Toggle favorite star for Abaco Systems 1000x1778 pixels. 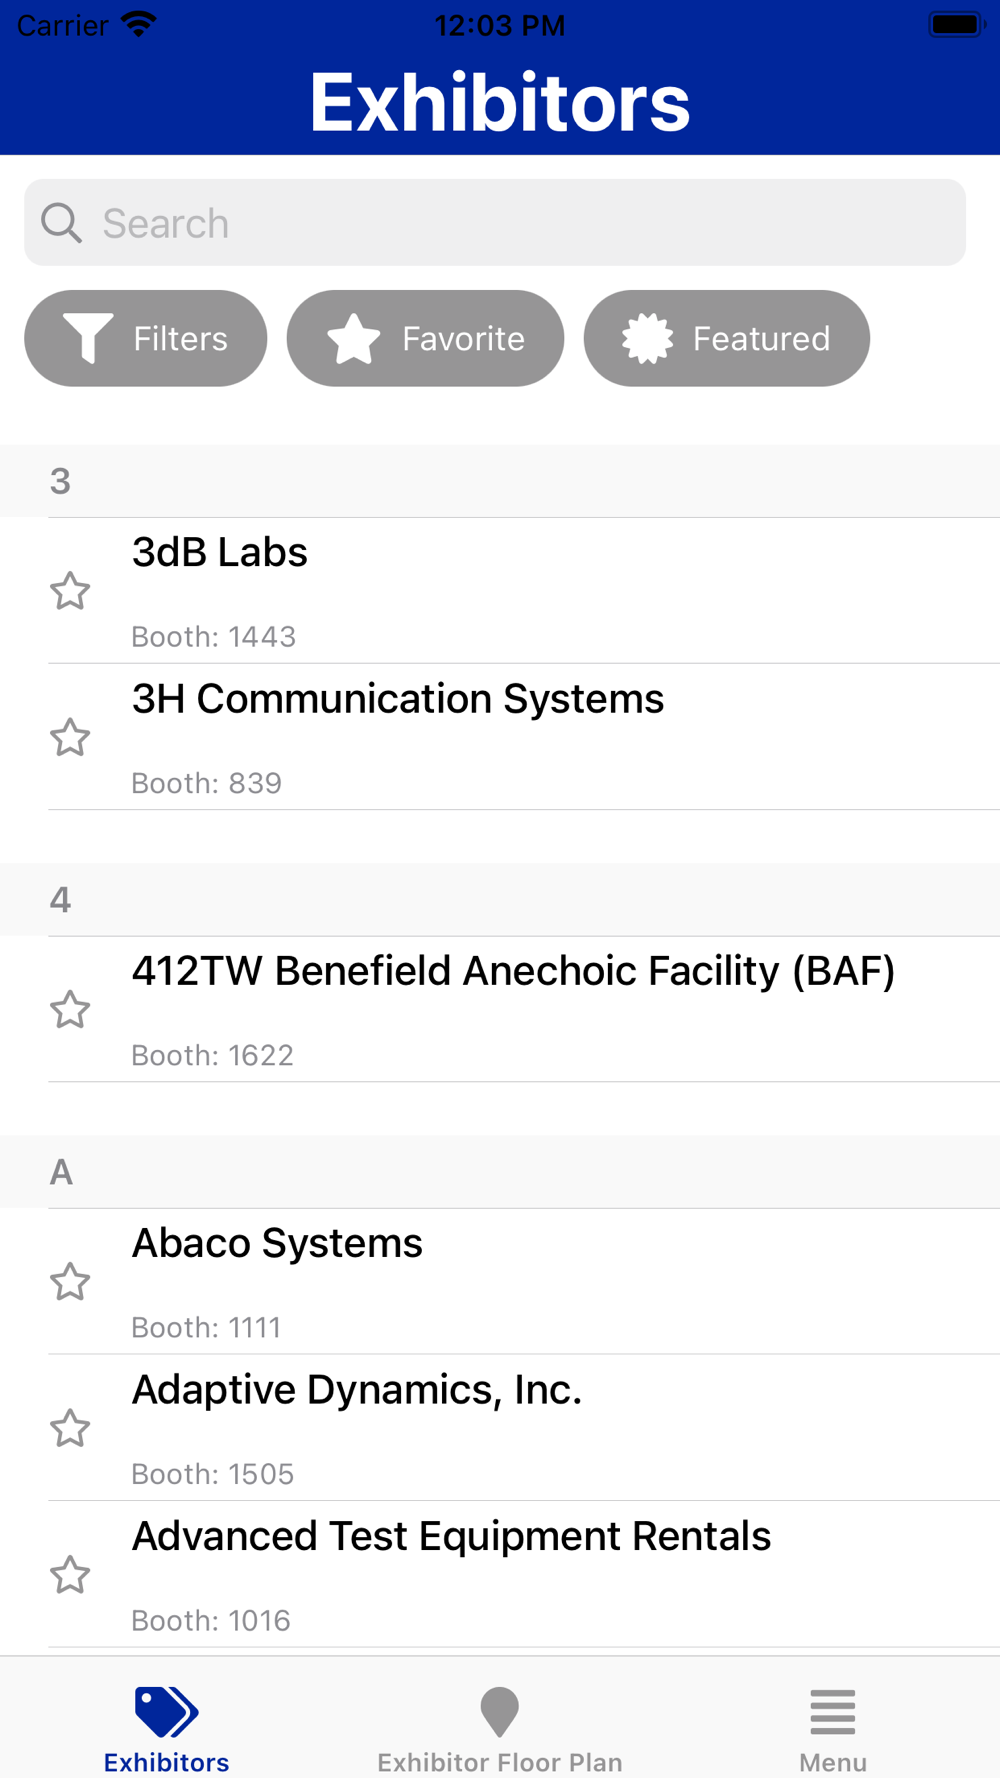coord(70,1282)
